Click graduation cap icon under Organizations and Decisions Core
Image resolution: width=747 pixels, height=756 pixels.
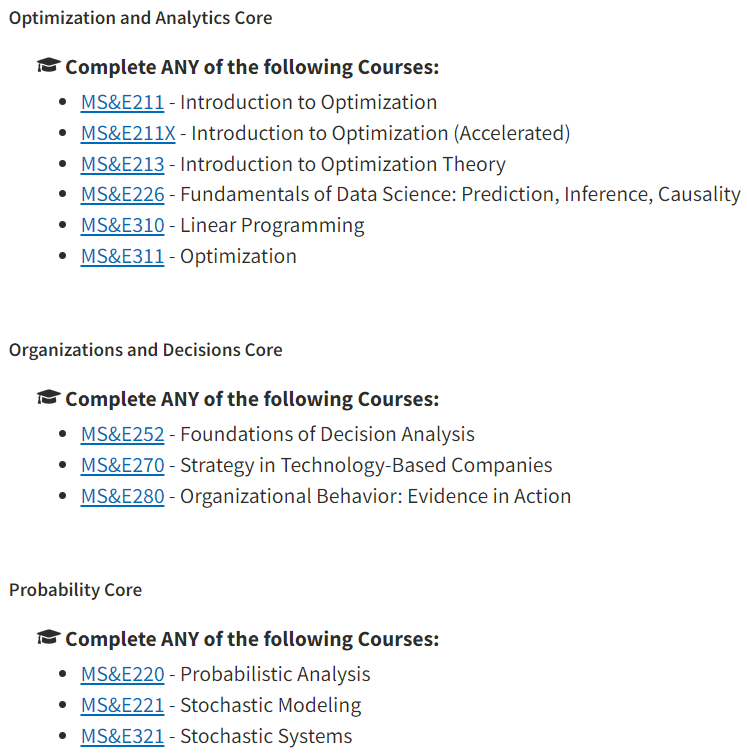(x=47, y=399)
